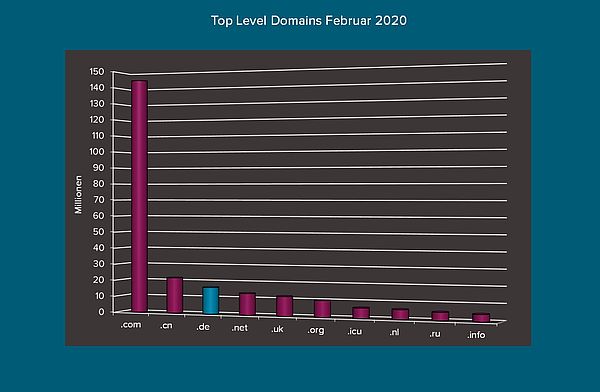Click the 0 y-axis value
Screen dimensions: 600x392
tap(101, 312)
